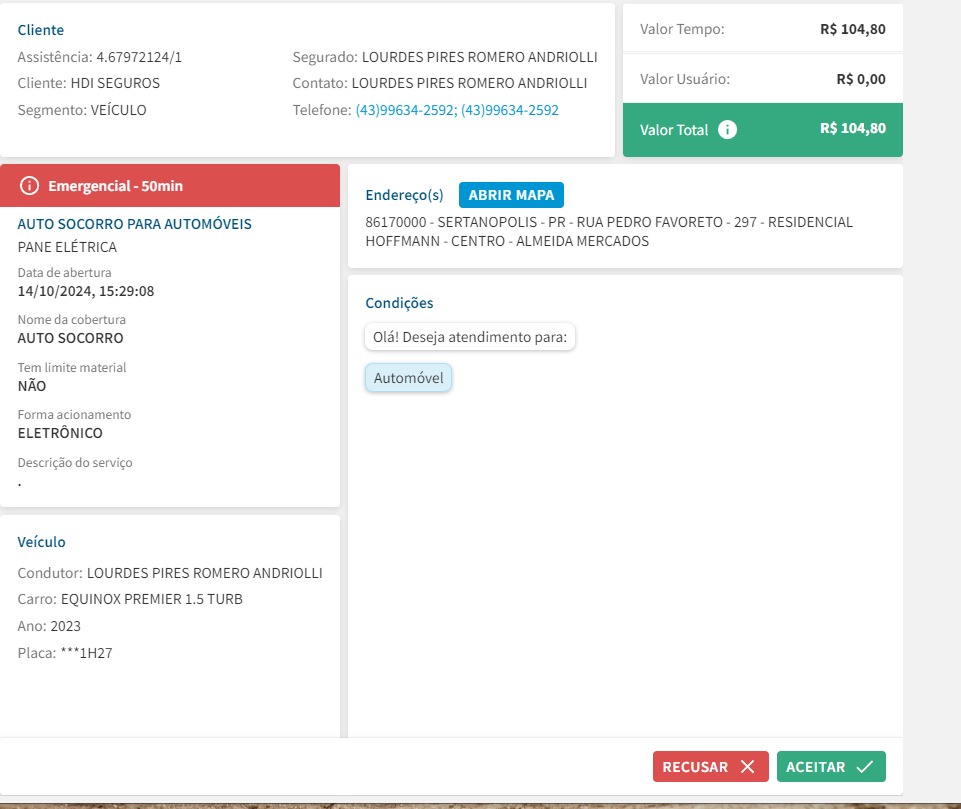This screenshot has width=961, height=809.
Task: Click the address text starting with 86170000
Action: click(608, 231)
